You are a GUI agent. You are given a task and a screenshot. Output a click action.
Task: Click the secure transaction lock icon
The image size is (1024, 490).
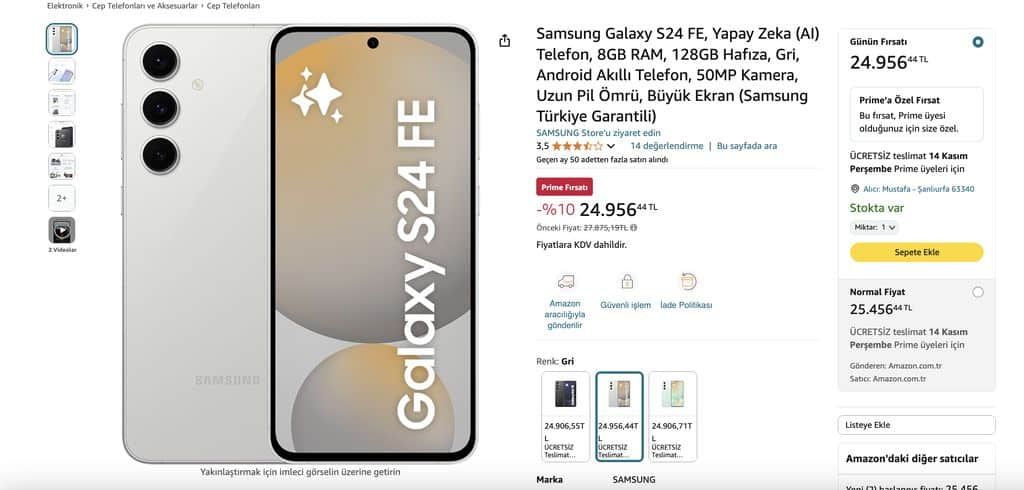pyautogui.click(x=627, y=282)
